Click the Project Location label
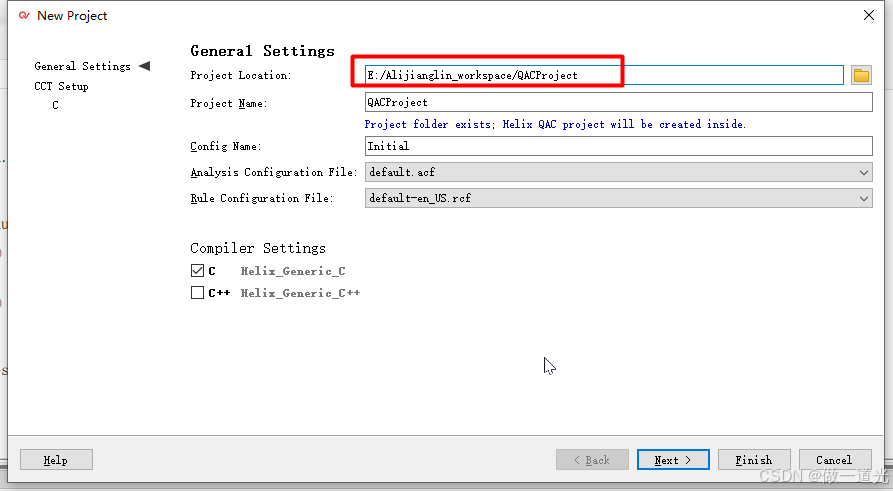This screenshot has height=491, width=893. 241,75
